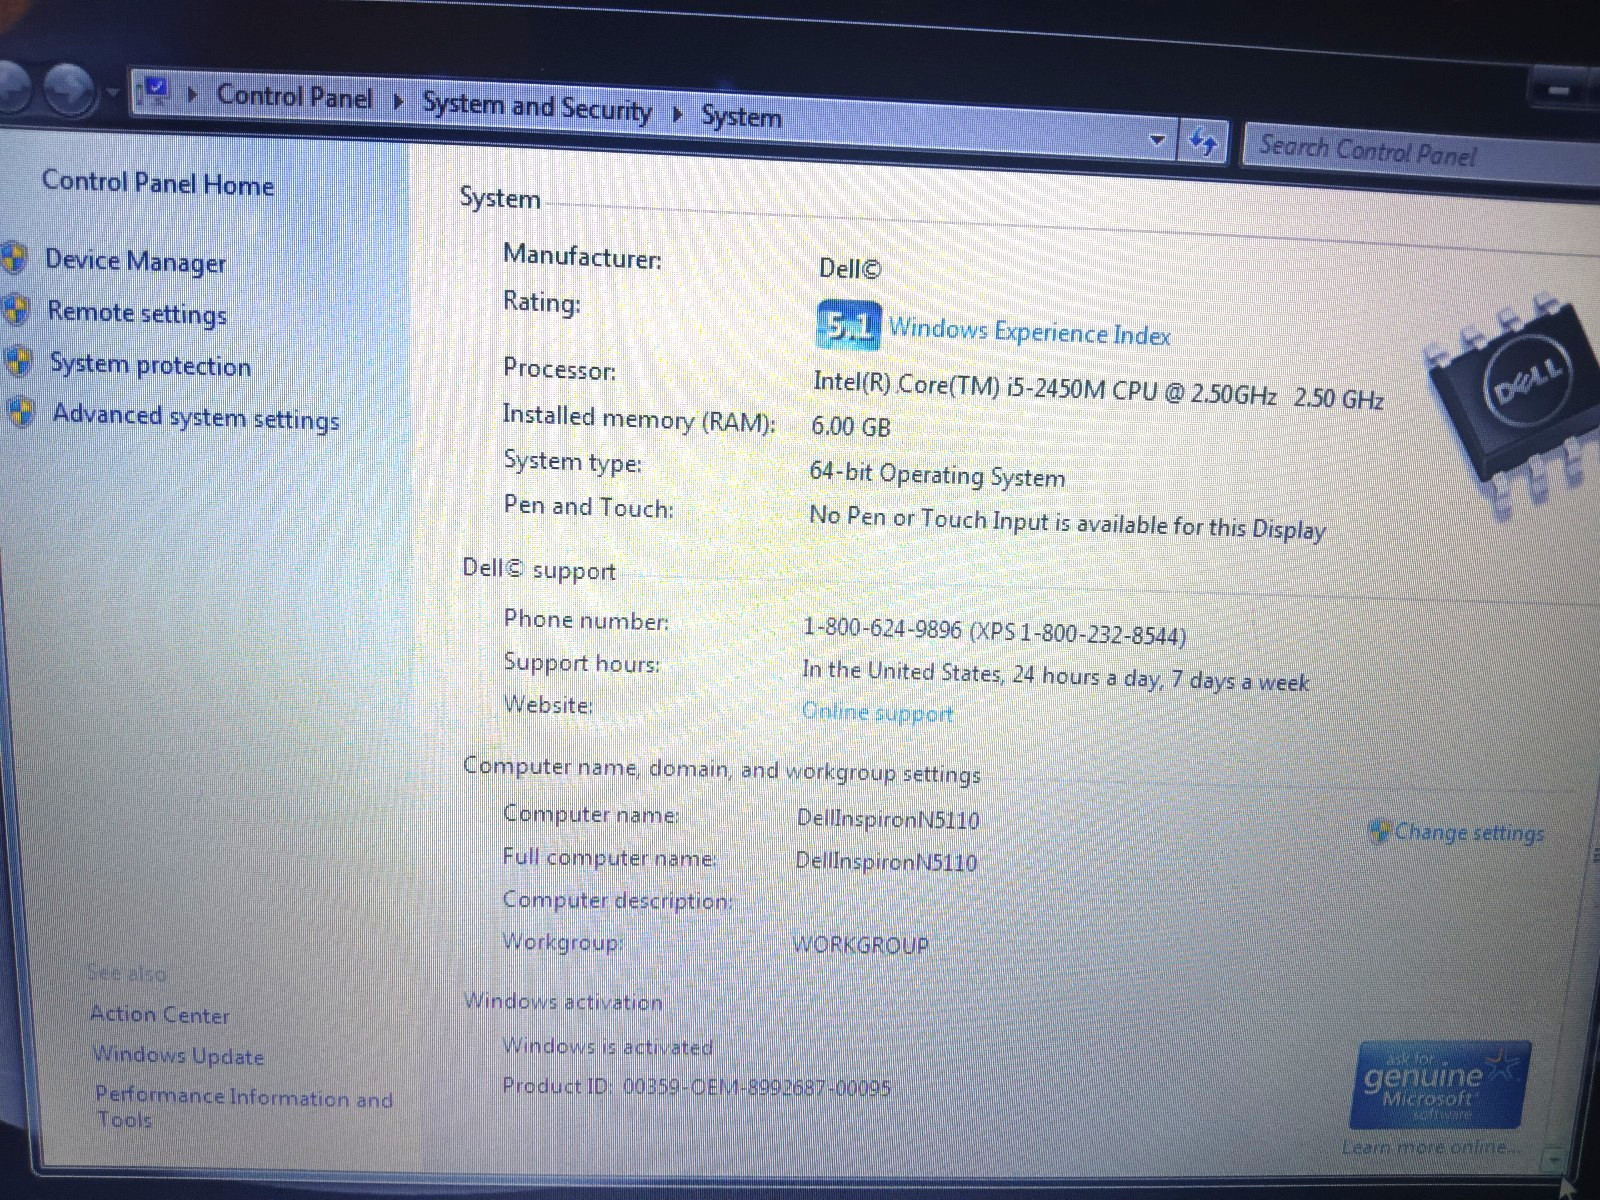Viewport: 1600px width, 1200px height.
Task: Open Remote settings
Action: tap(138, 313)
